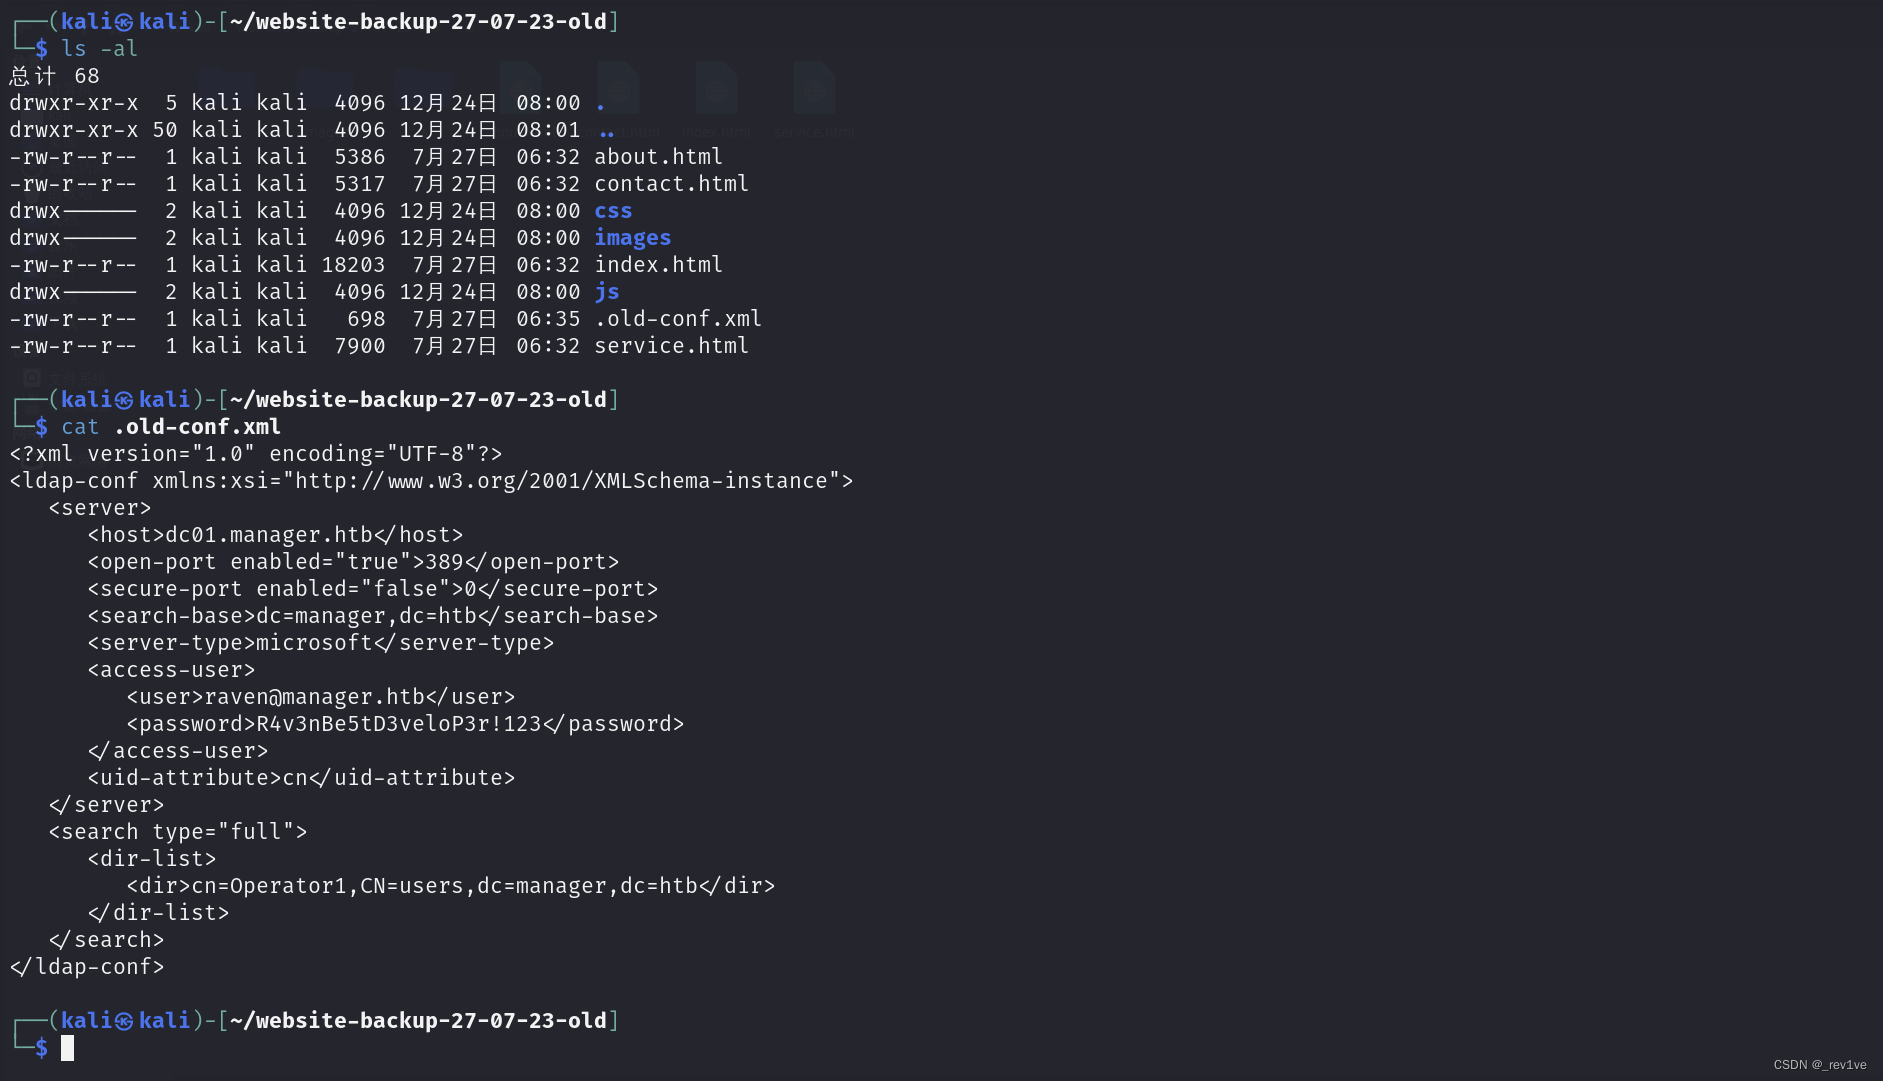The height and width of the screenshot is (1081, 1883).
Task: Click the uid-attribute cn line
Action: (x=301, y=778)
